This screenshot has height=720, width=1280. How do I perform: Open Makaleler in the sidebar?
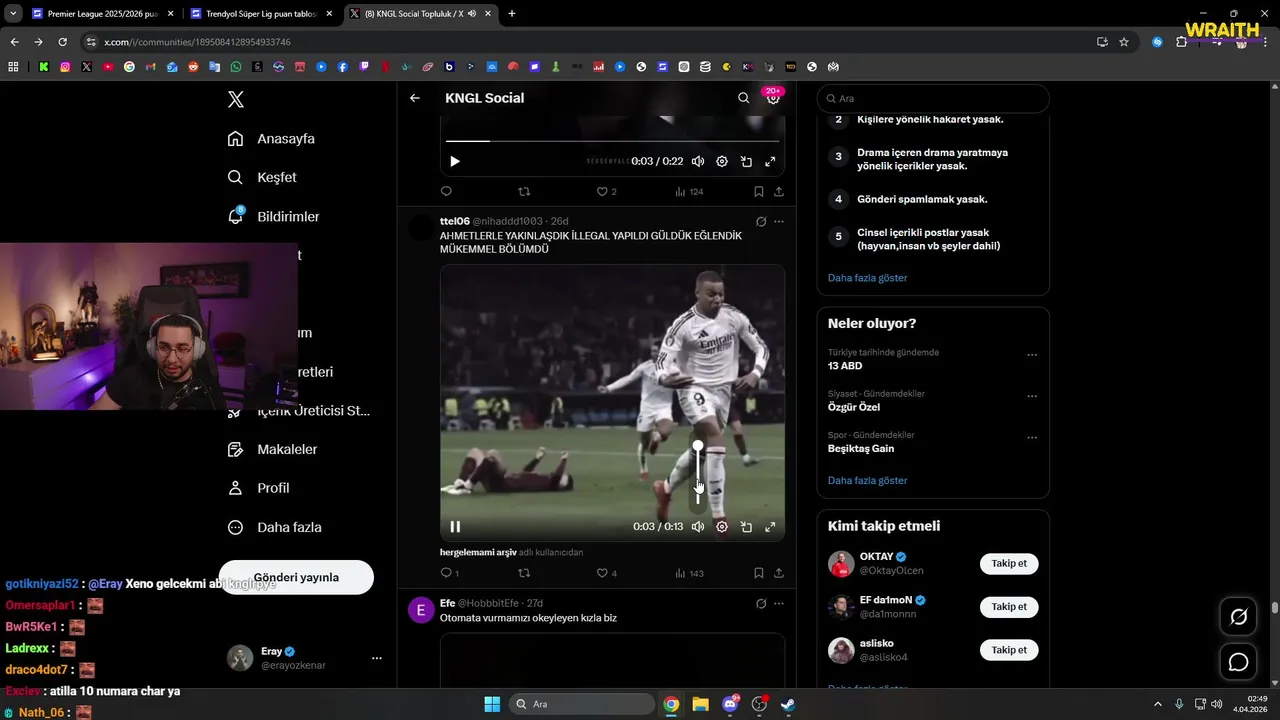(x=272, y=449)
